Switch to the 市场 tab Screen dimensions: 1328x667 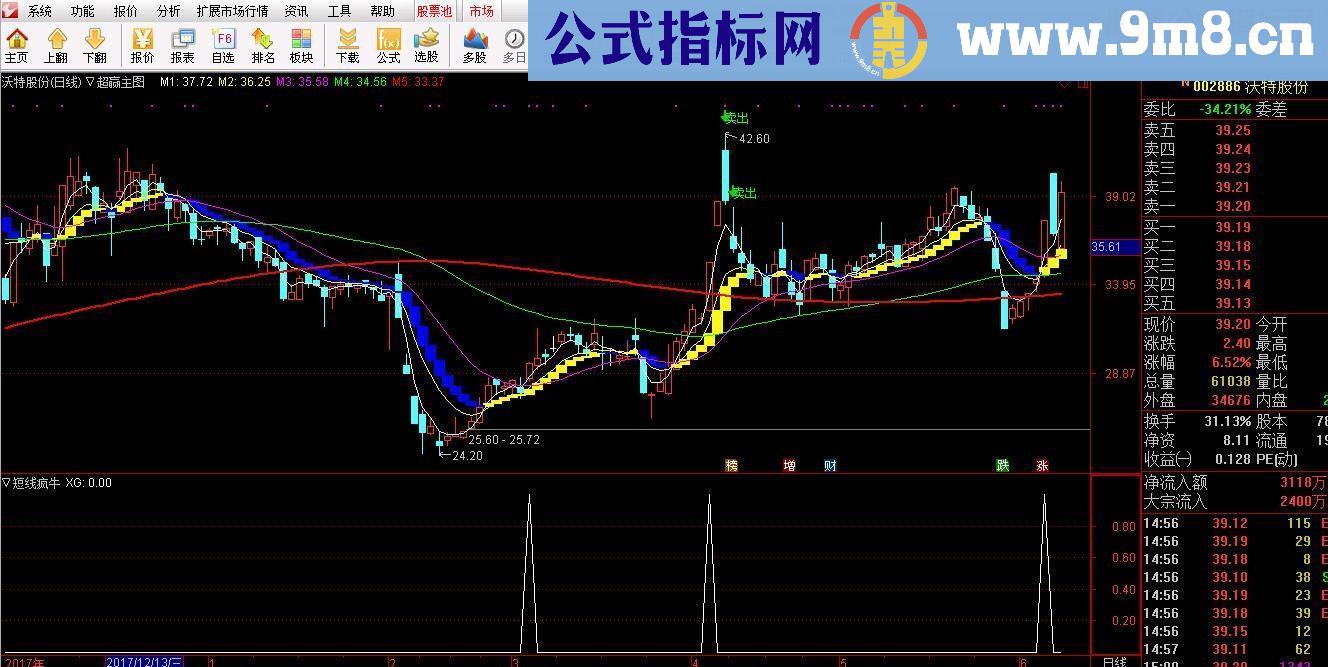(x=481, y=11)
